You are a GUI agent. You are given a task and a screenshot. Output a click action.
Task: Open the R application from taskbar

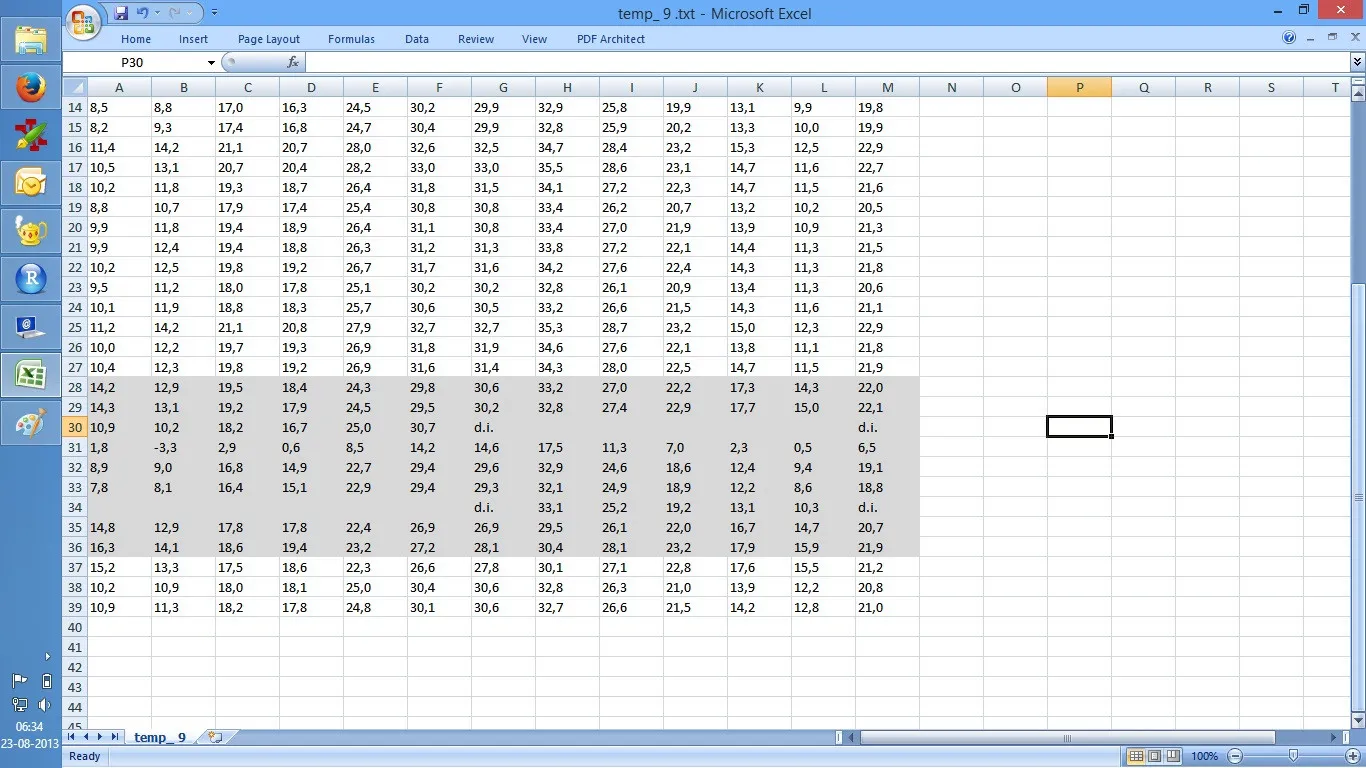(x=31, y=280)
